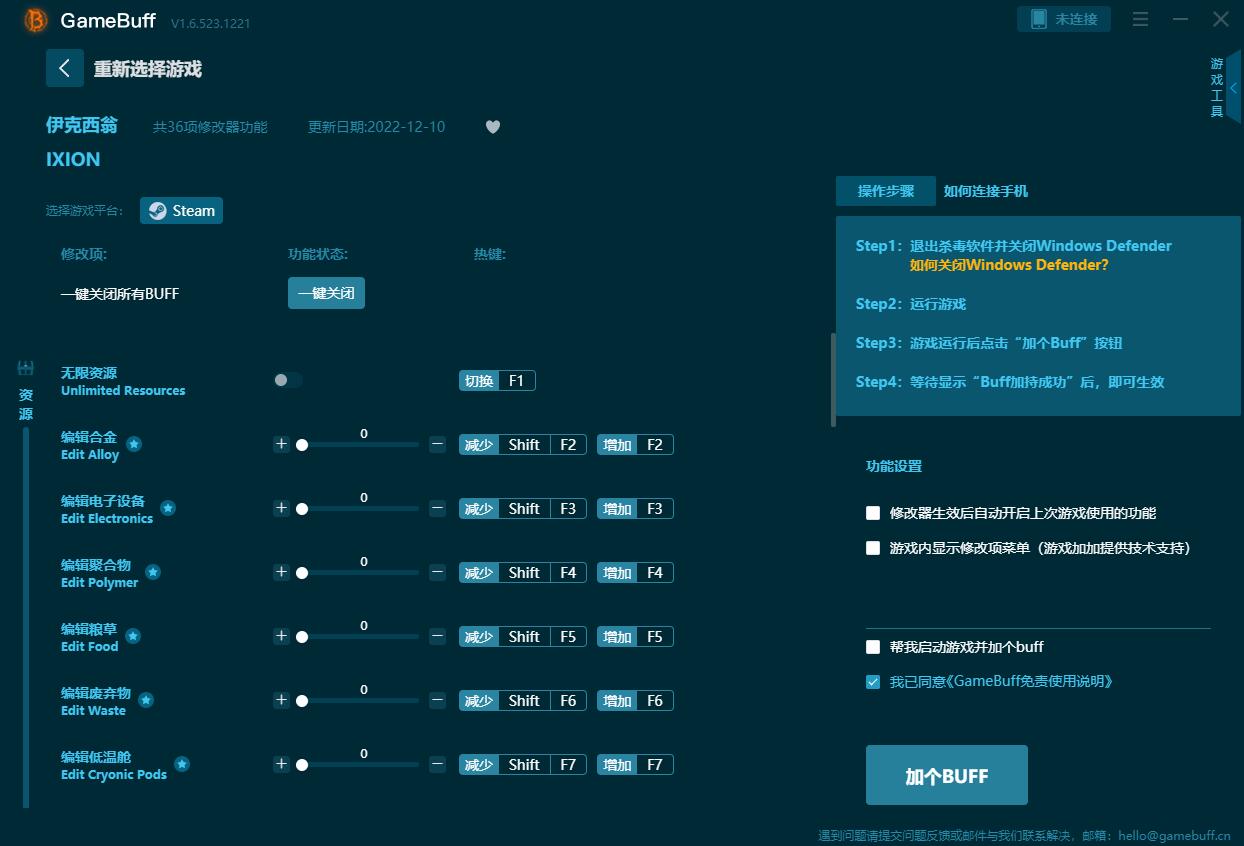
Task: Click 一键关闭 button
Action: pos(326,293)
